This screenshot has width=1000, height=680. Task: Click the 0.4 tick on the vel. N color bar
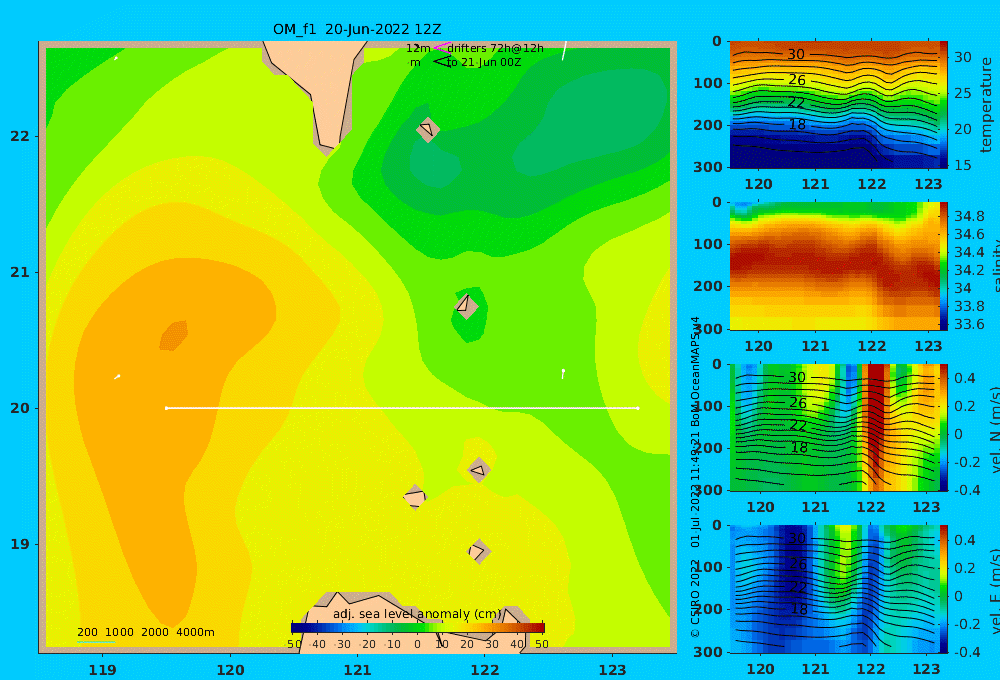point(965,378)
